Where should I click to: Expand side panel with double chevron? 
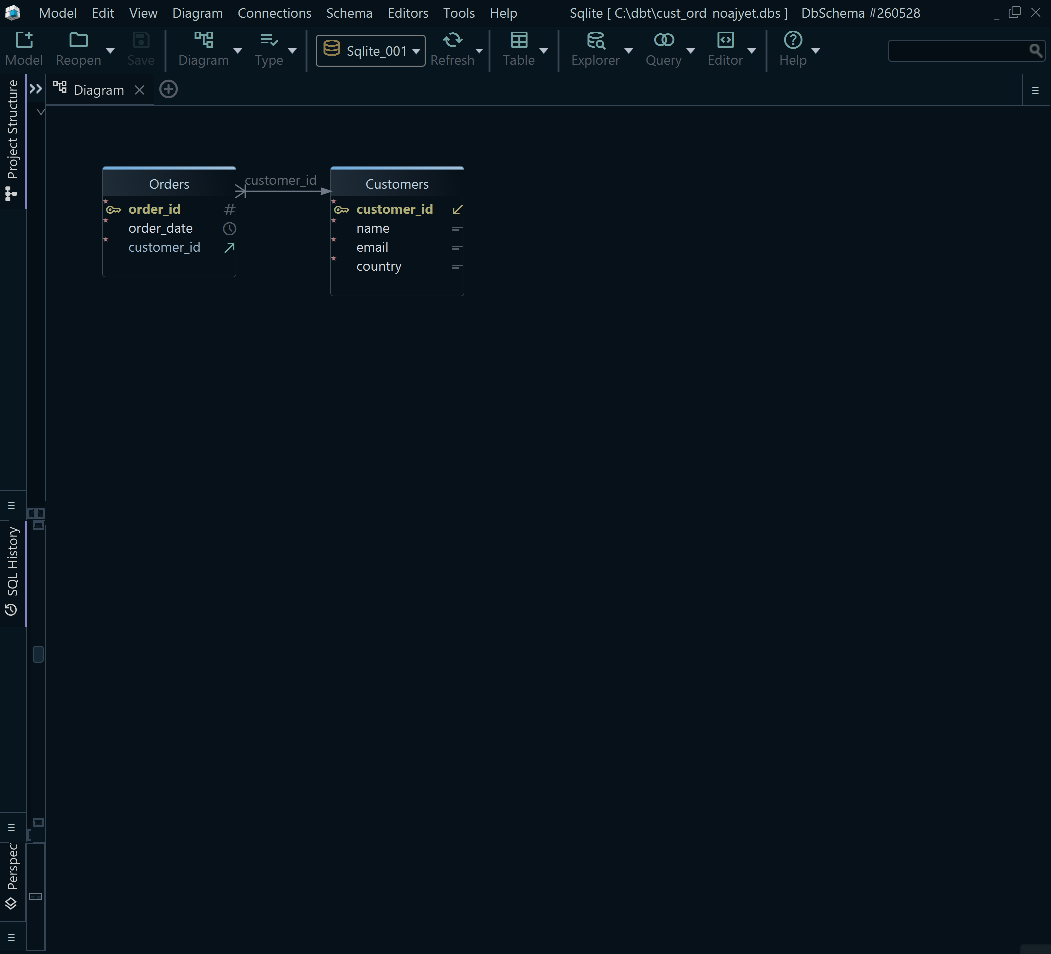(36, 88)
